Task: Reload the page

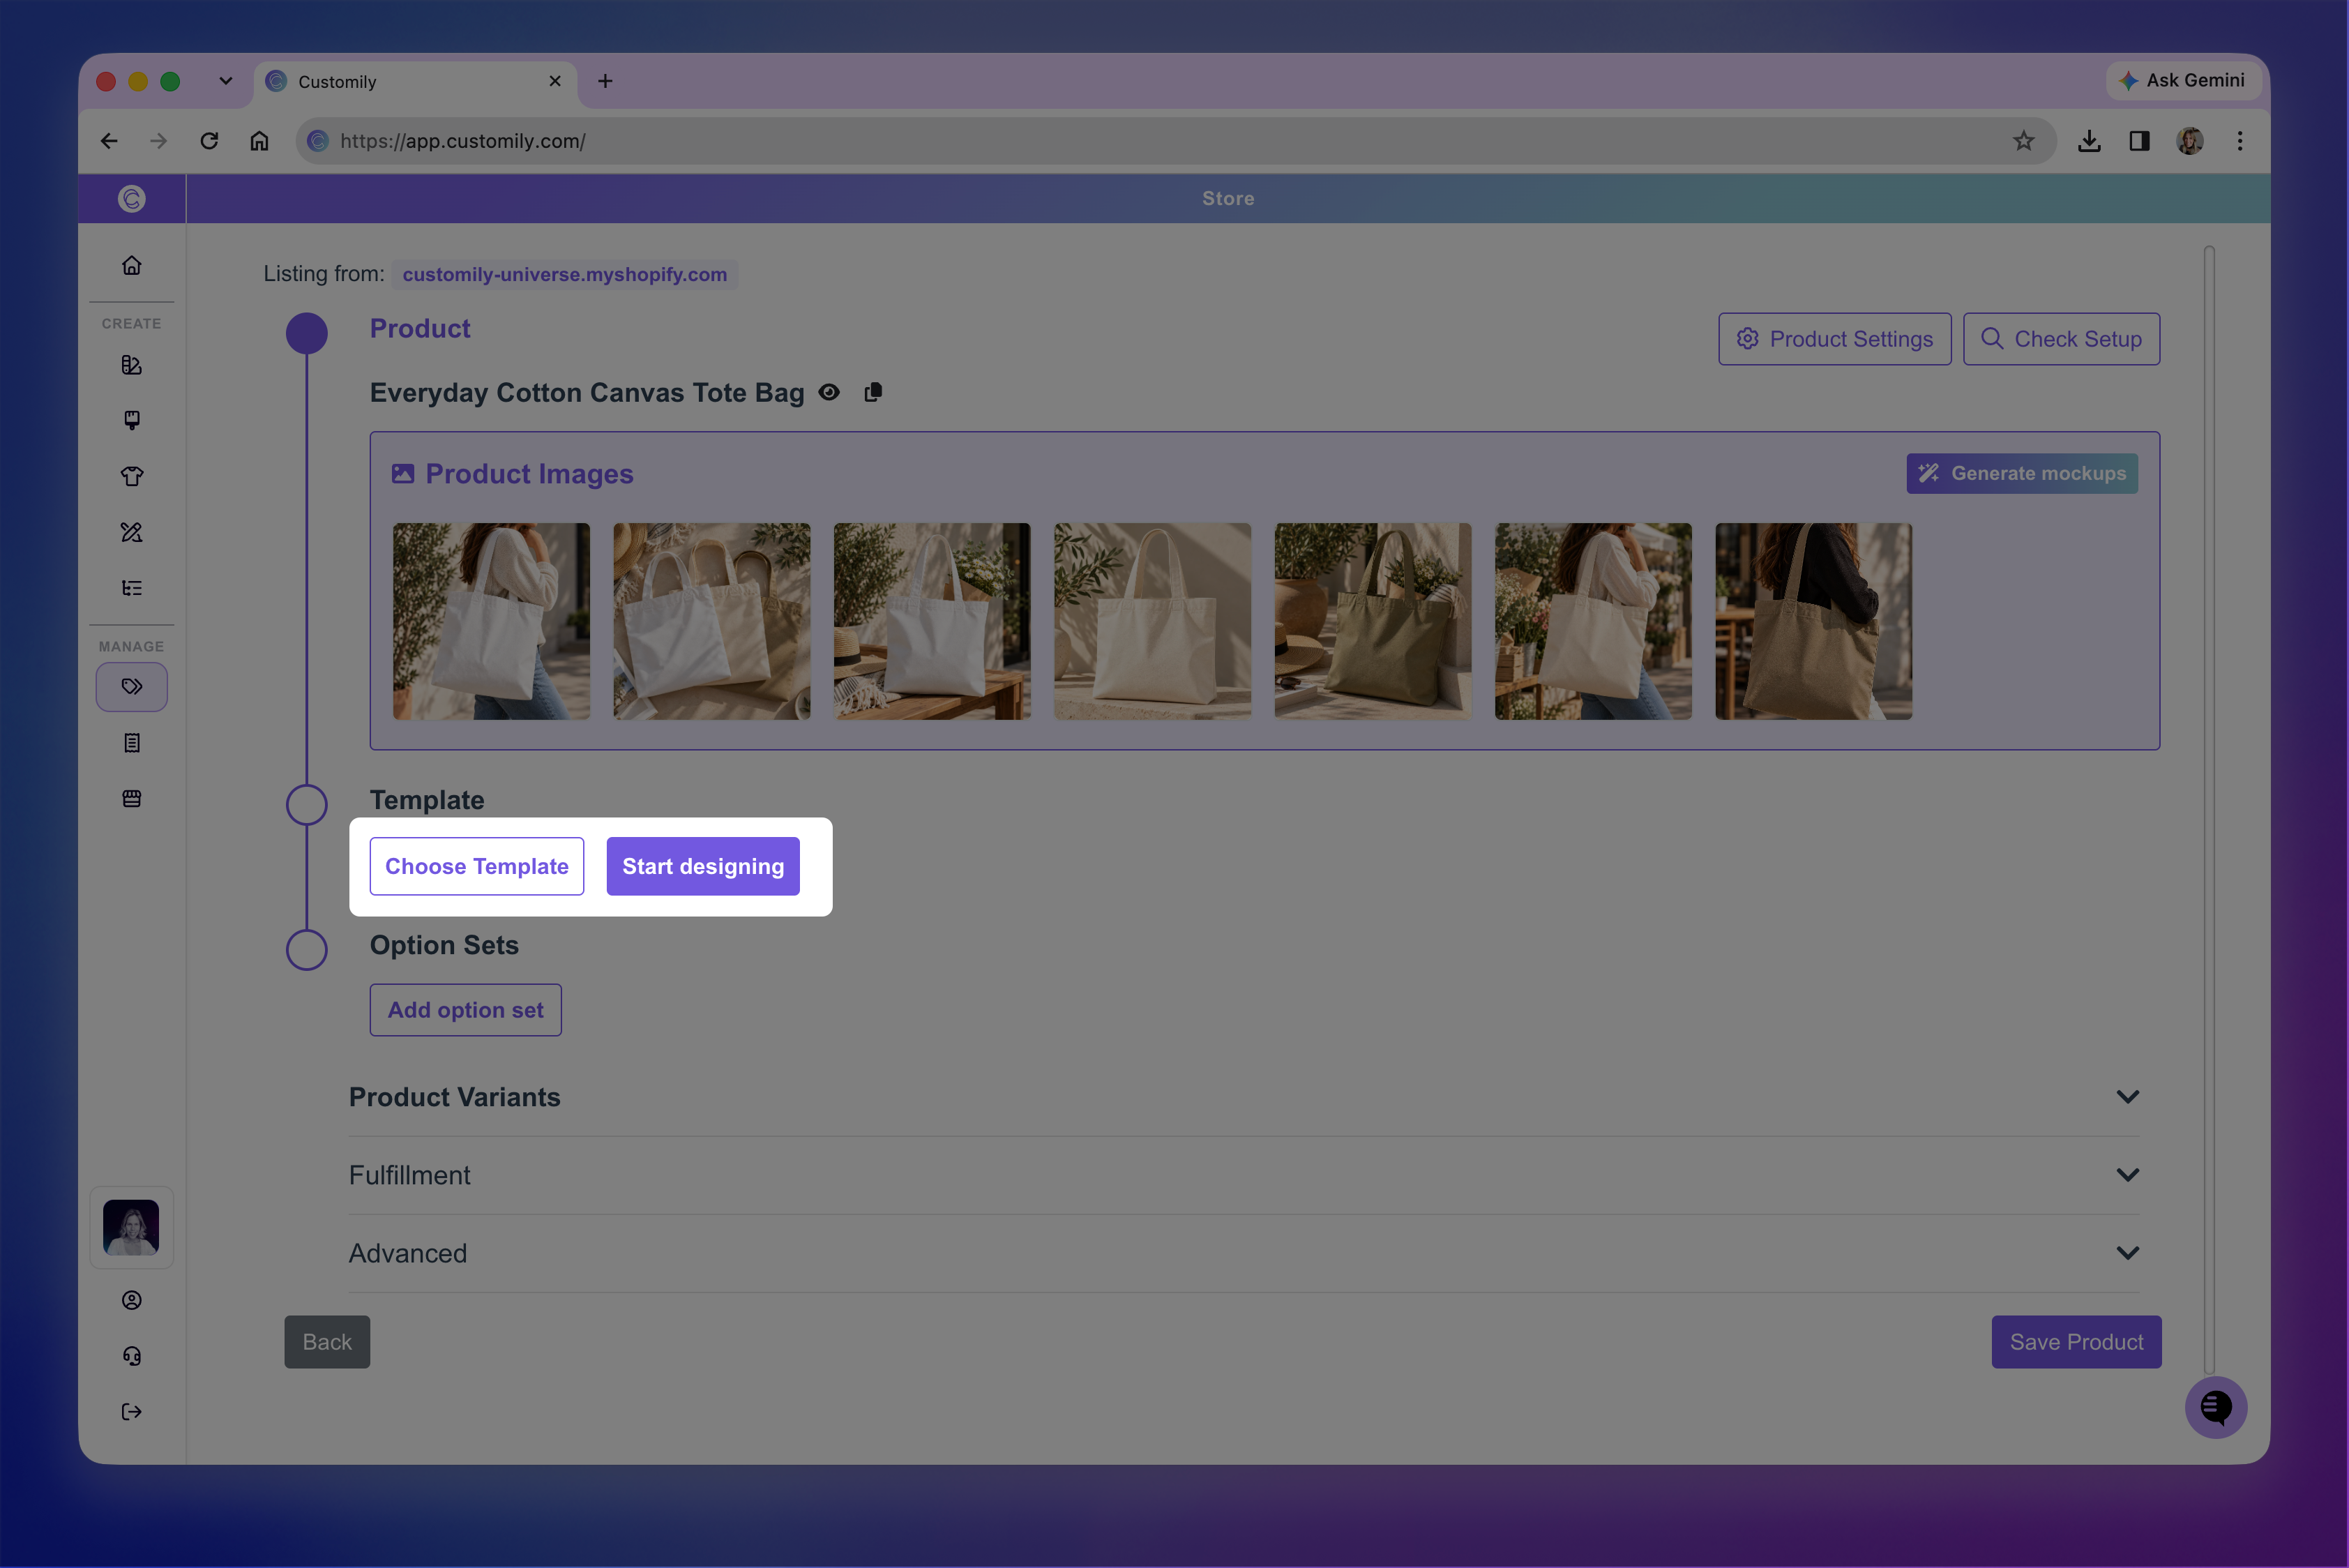Action: coord(209,141)
